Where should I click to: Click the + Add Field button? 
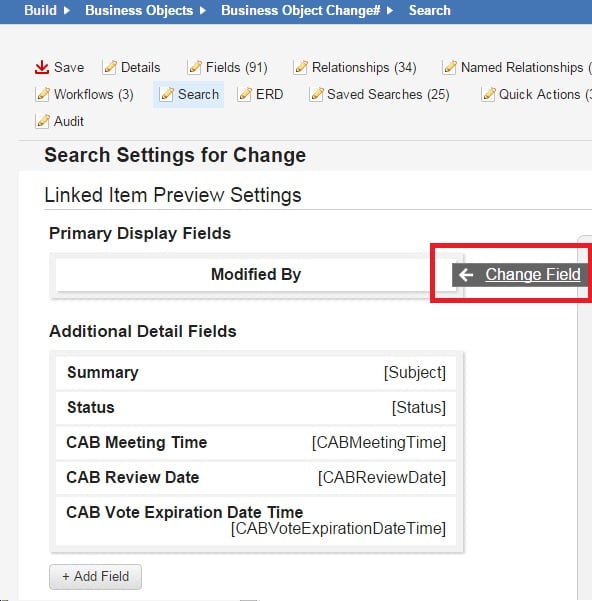pos(95,576)
